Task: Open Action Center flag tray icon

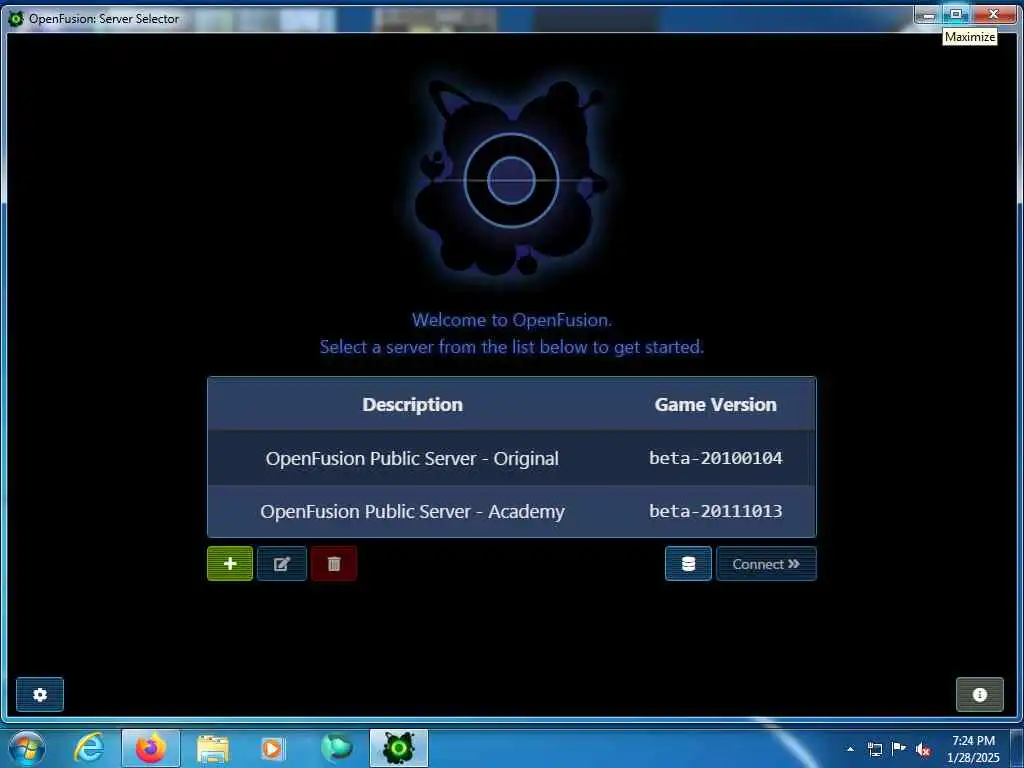Action: point(899,749)
